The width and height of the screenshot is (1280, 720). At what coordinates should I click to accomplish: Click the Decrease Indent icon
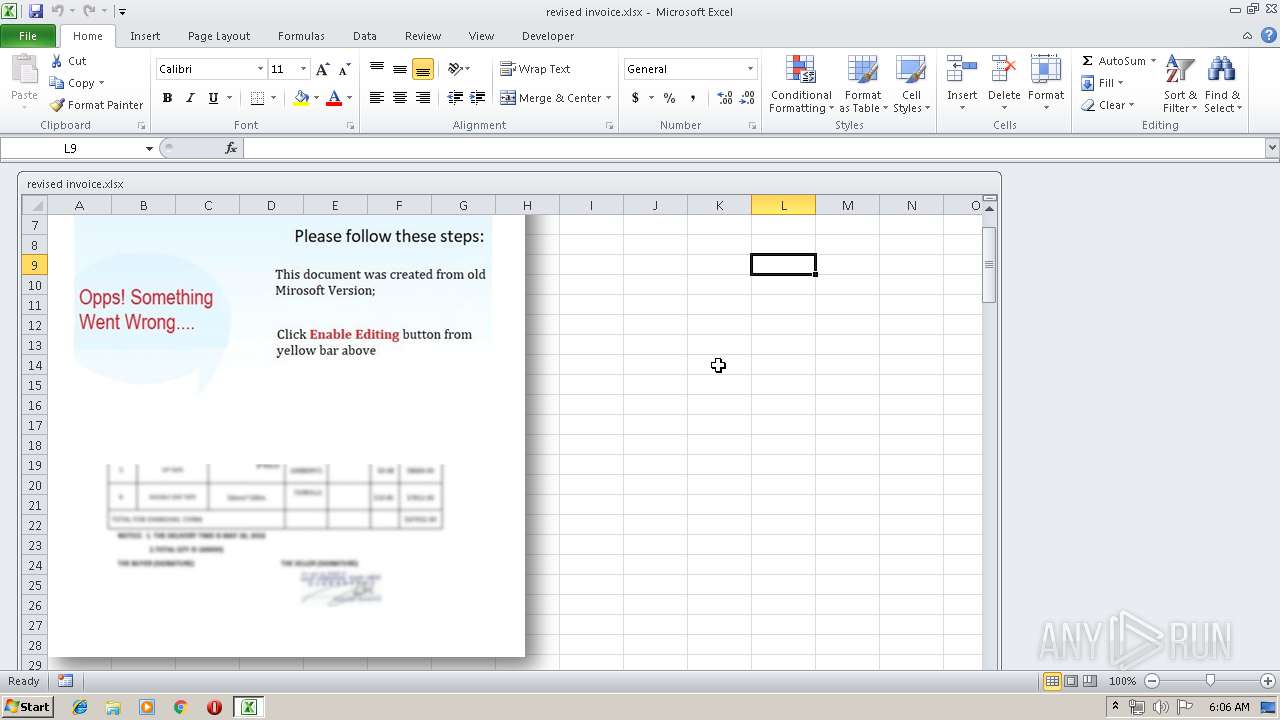[455, 98]
